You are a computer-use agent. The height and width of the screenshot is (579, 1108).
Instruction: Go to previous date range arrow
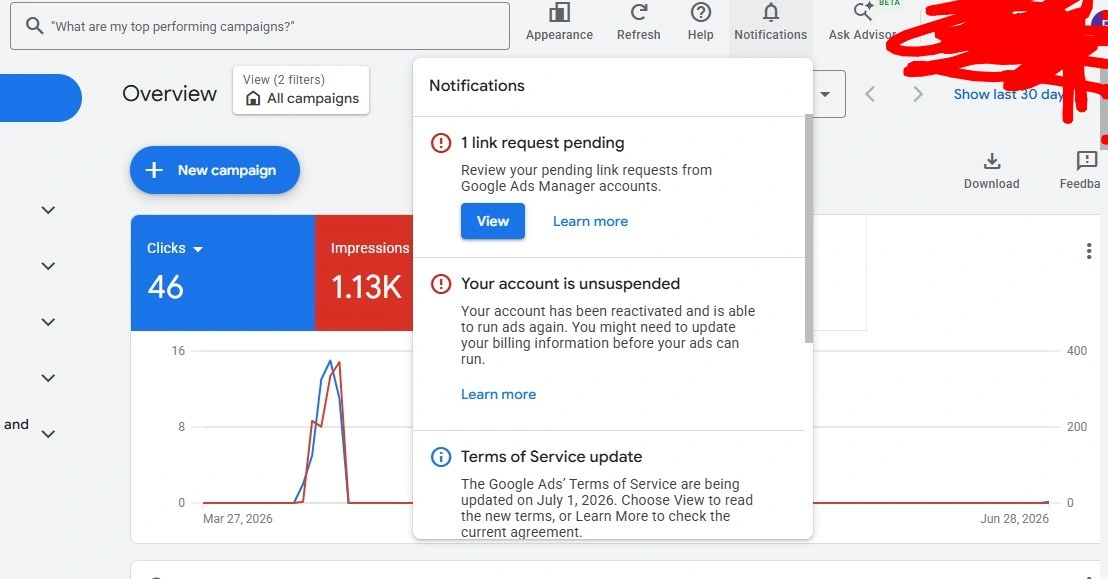[870, 94]
